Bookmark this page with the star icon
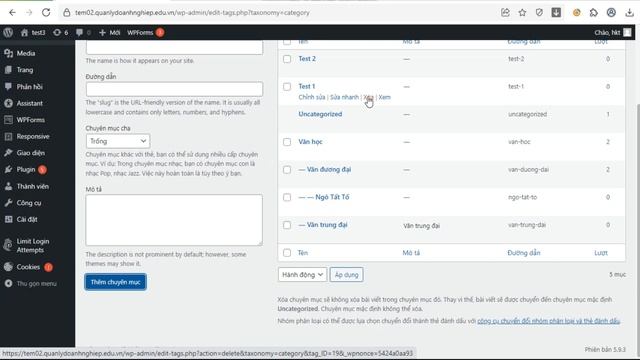The height and width of the screenshot is (360, 640). pyautogui.click(x=522, y=13)
